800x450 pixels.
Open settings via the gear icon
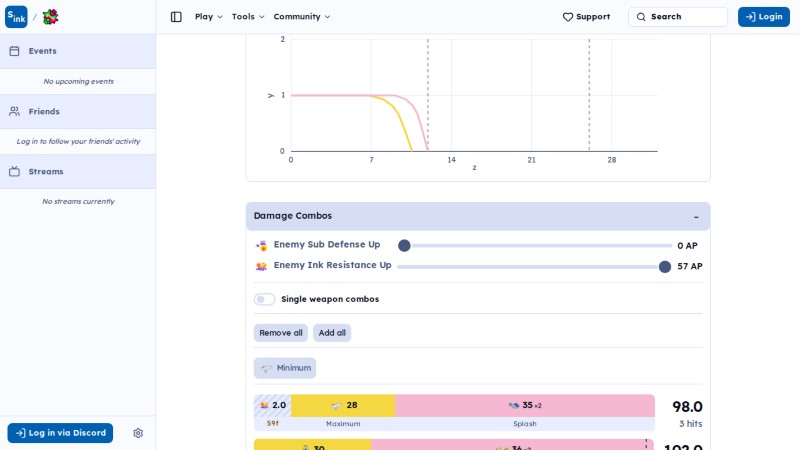click(x=138, y=433)
